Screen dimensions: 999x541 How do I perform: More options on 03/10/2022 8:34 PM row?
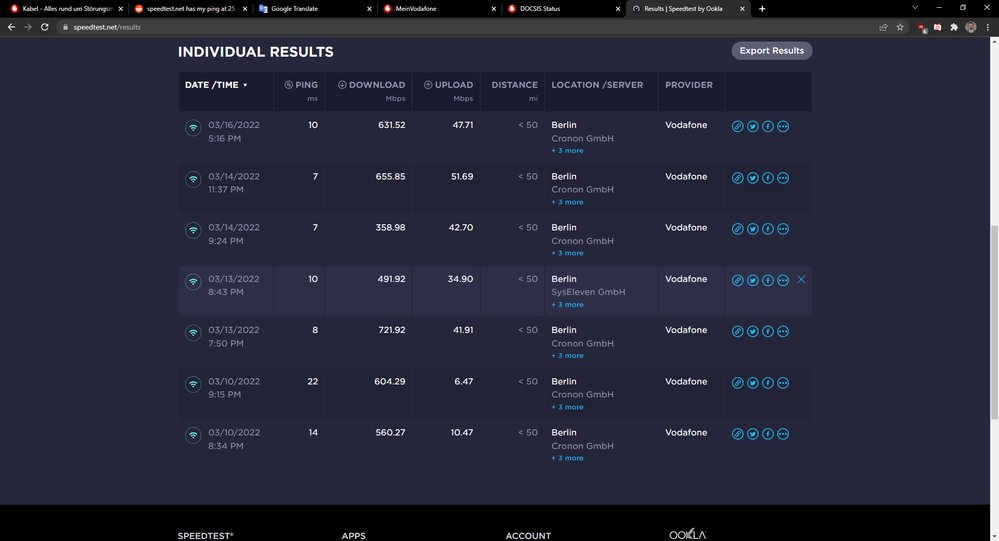click(783, 434)
